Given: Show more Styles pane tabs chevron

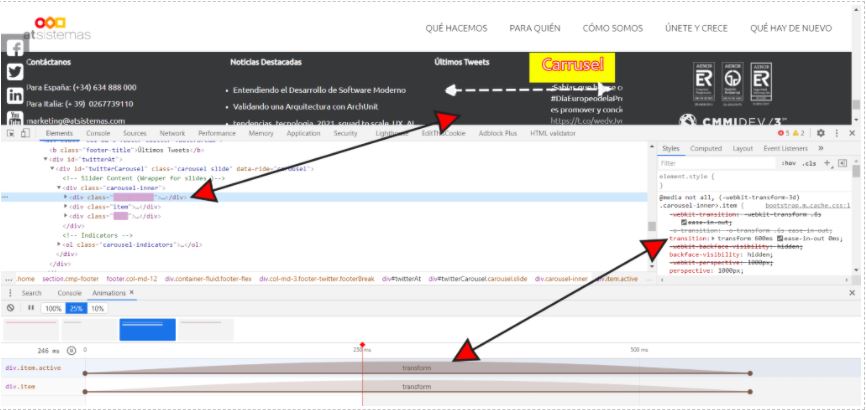Looking at the screenshot, I should coord(821,148).
